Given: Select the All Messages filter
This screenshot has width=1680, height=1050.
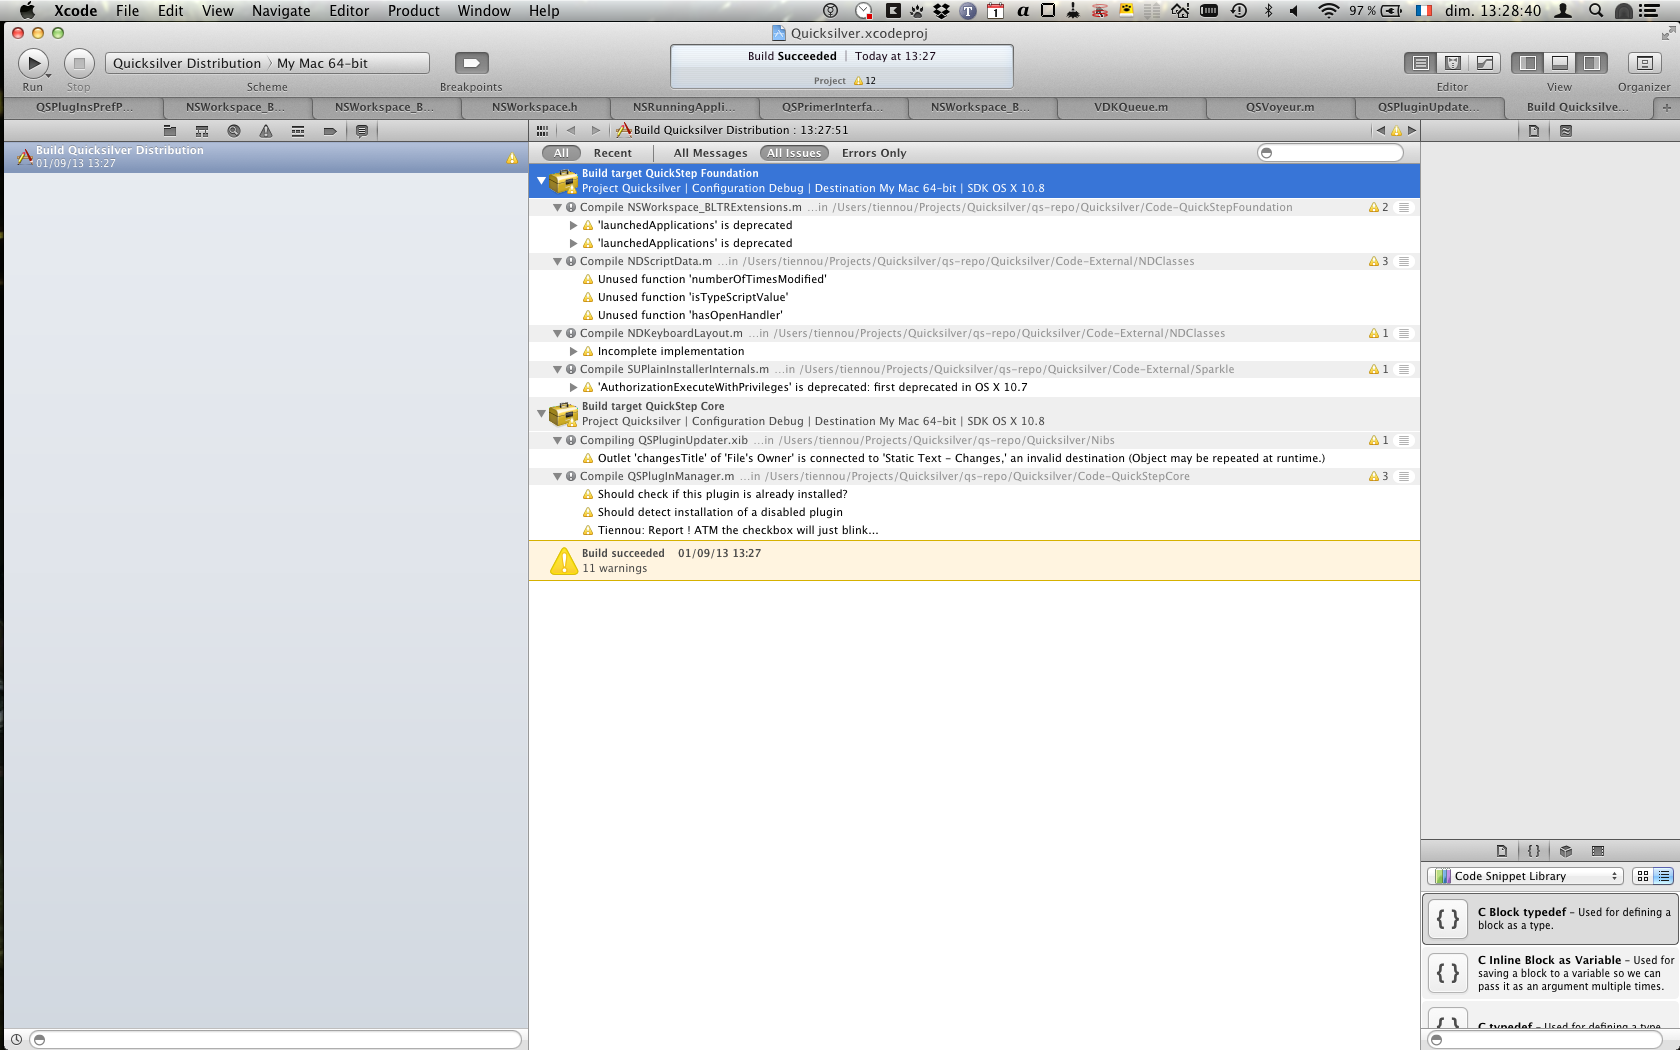Looking at the screenshot, I should coord(710,153).
